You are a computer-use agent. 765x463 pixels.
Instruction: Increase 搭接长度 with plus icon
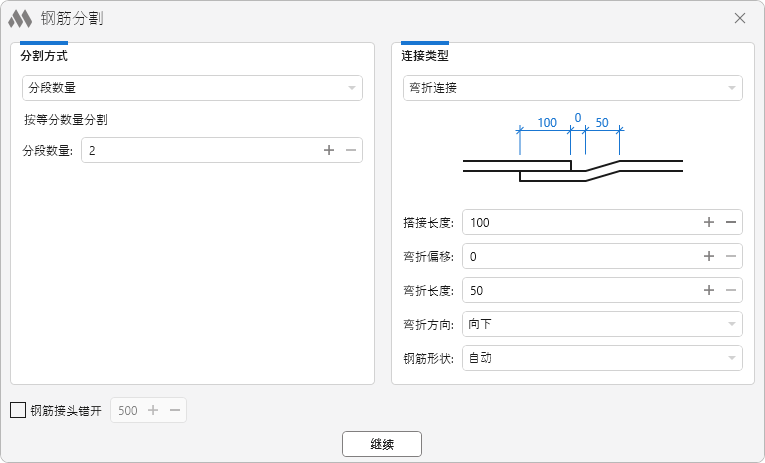(709, 222)
